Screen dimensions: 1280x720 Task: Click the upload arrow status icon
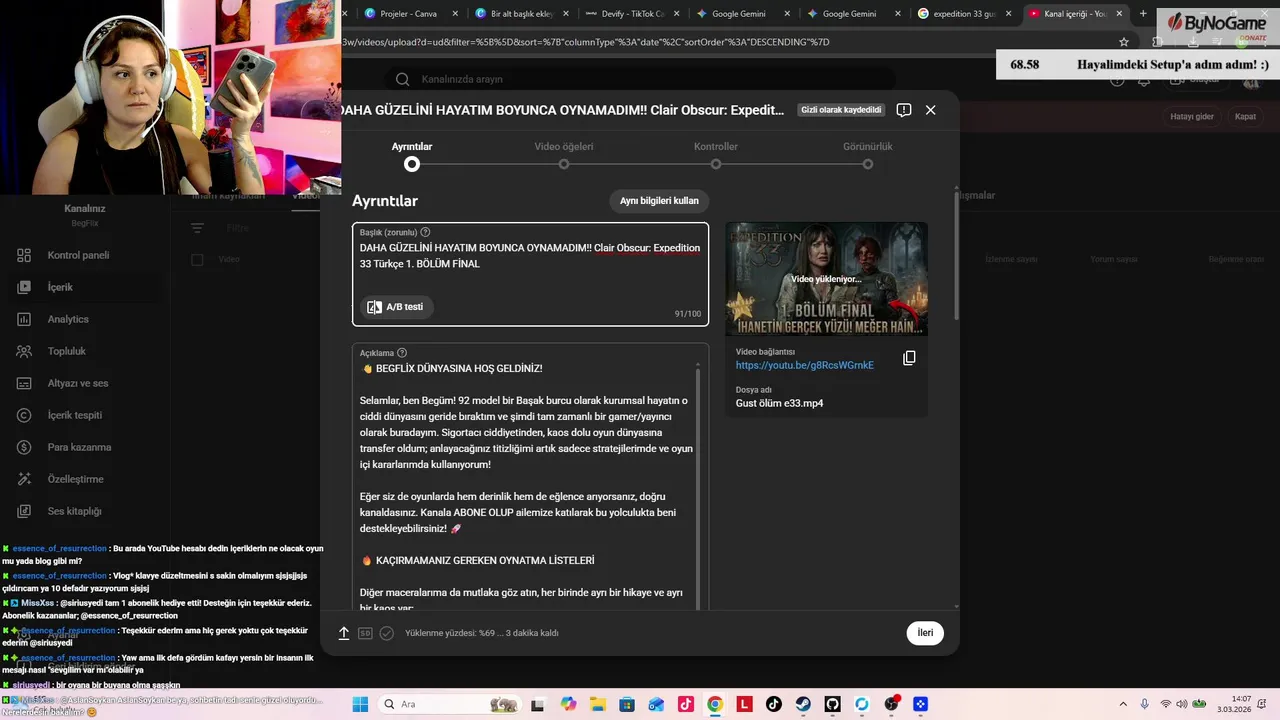(344, 633)
